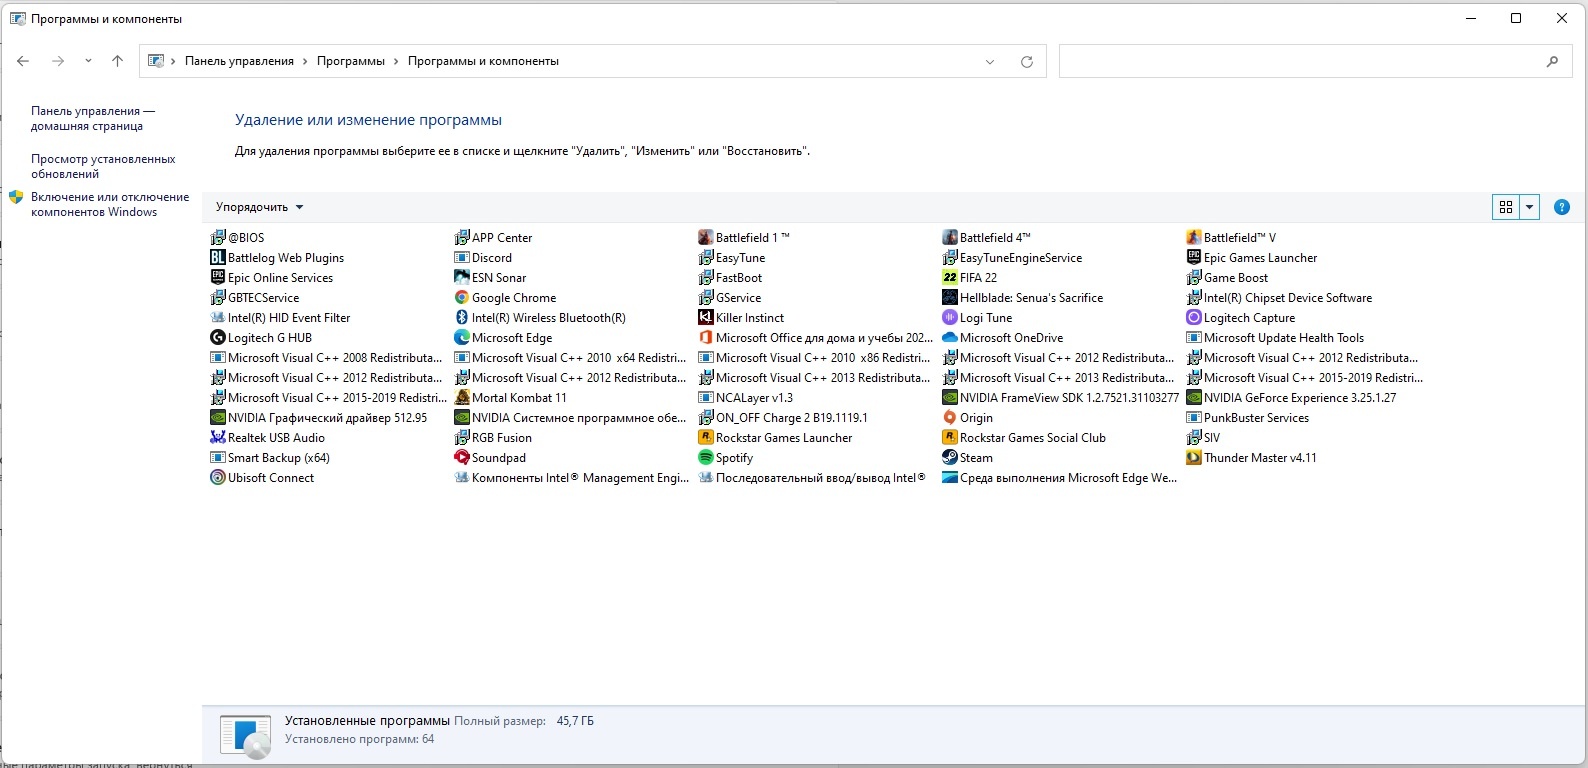Click inside the search input field
This screenshot has height=768, width=1588.
pyautogui.click(x=1300, y=61)
